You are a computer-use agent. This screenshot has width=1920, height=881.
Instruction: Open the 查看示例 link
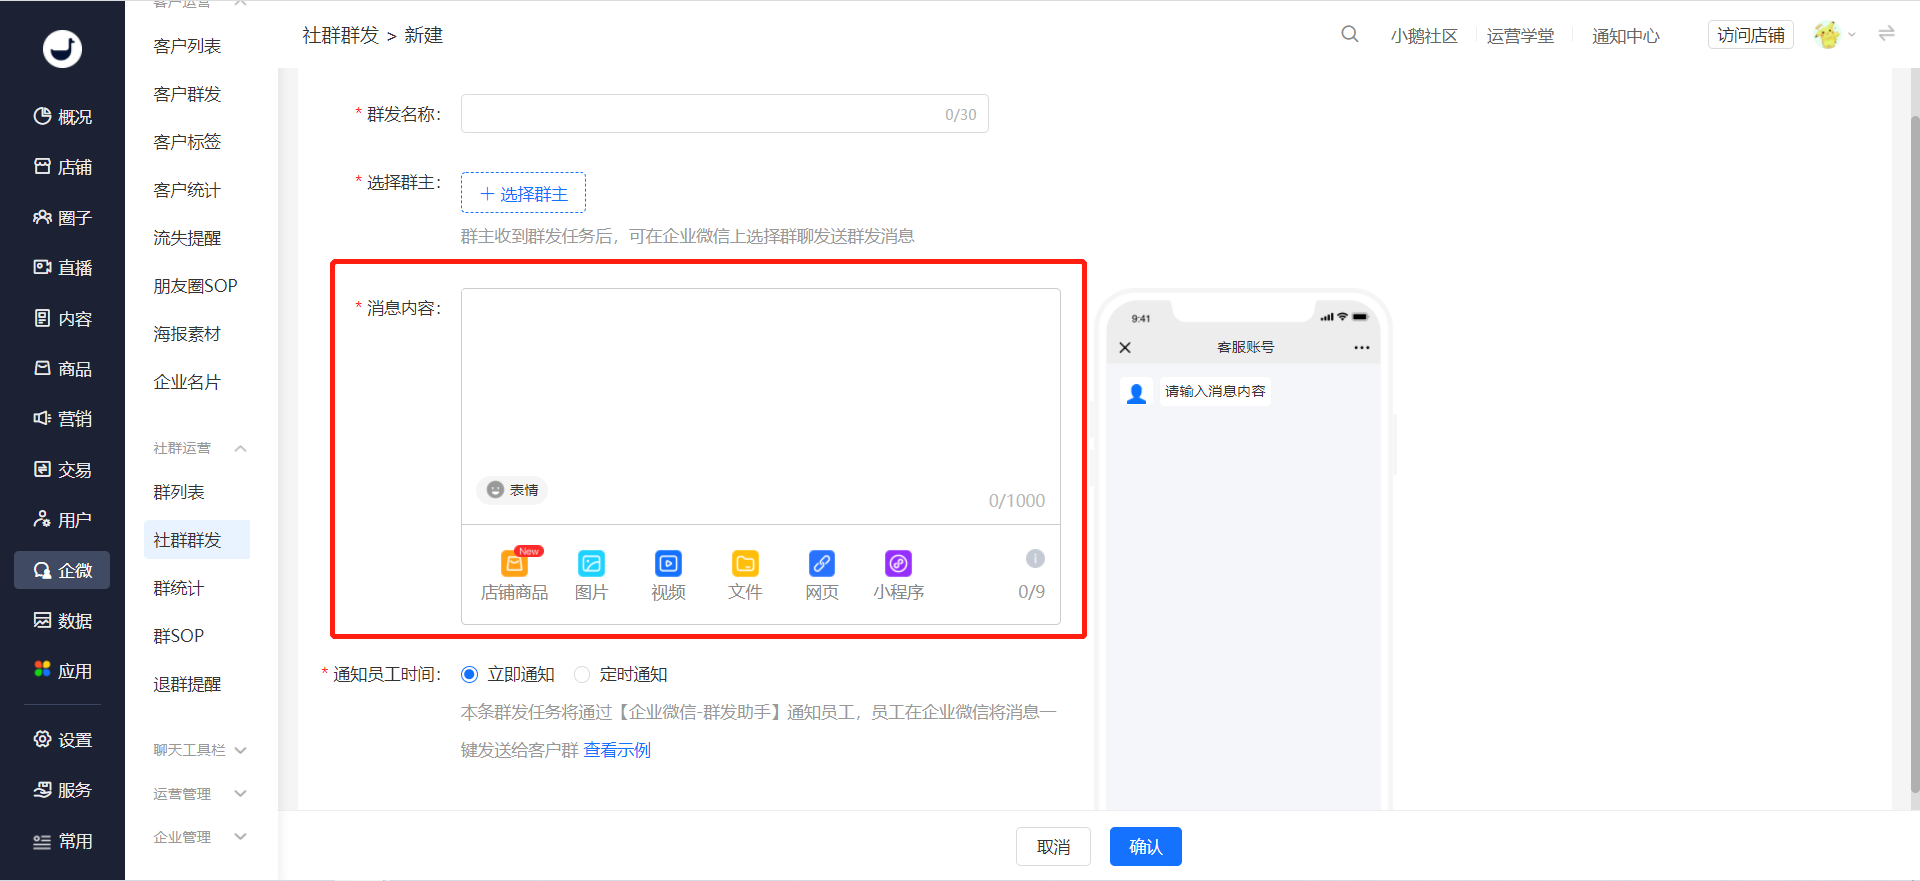[617, 750]
